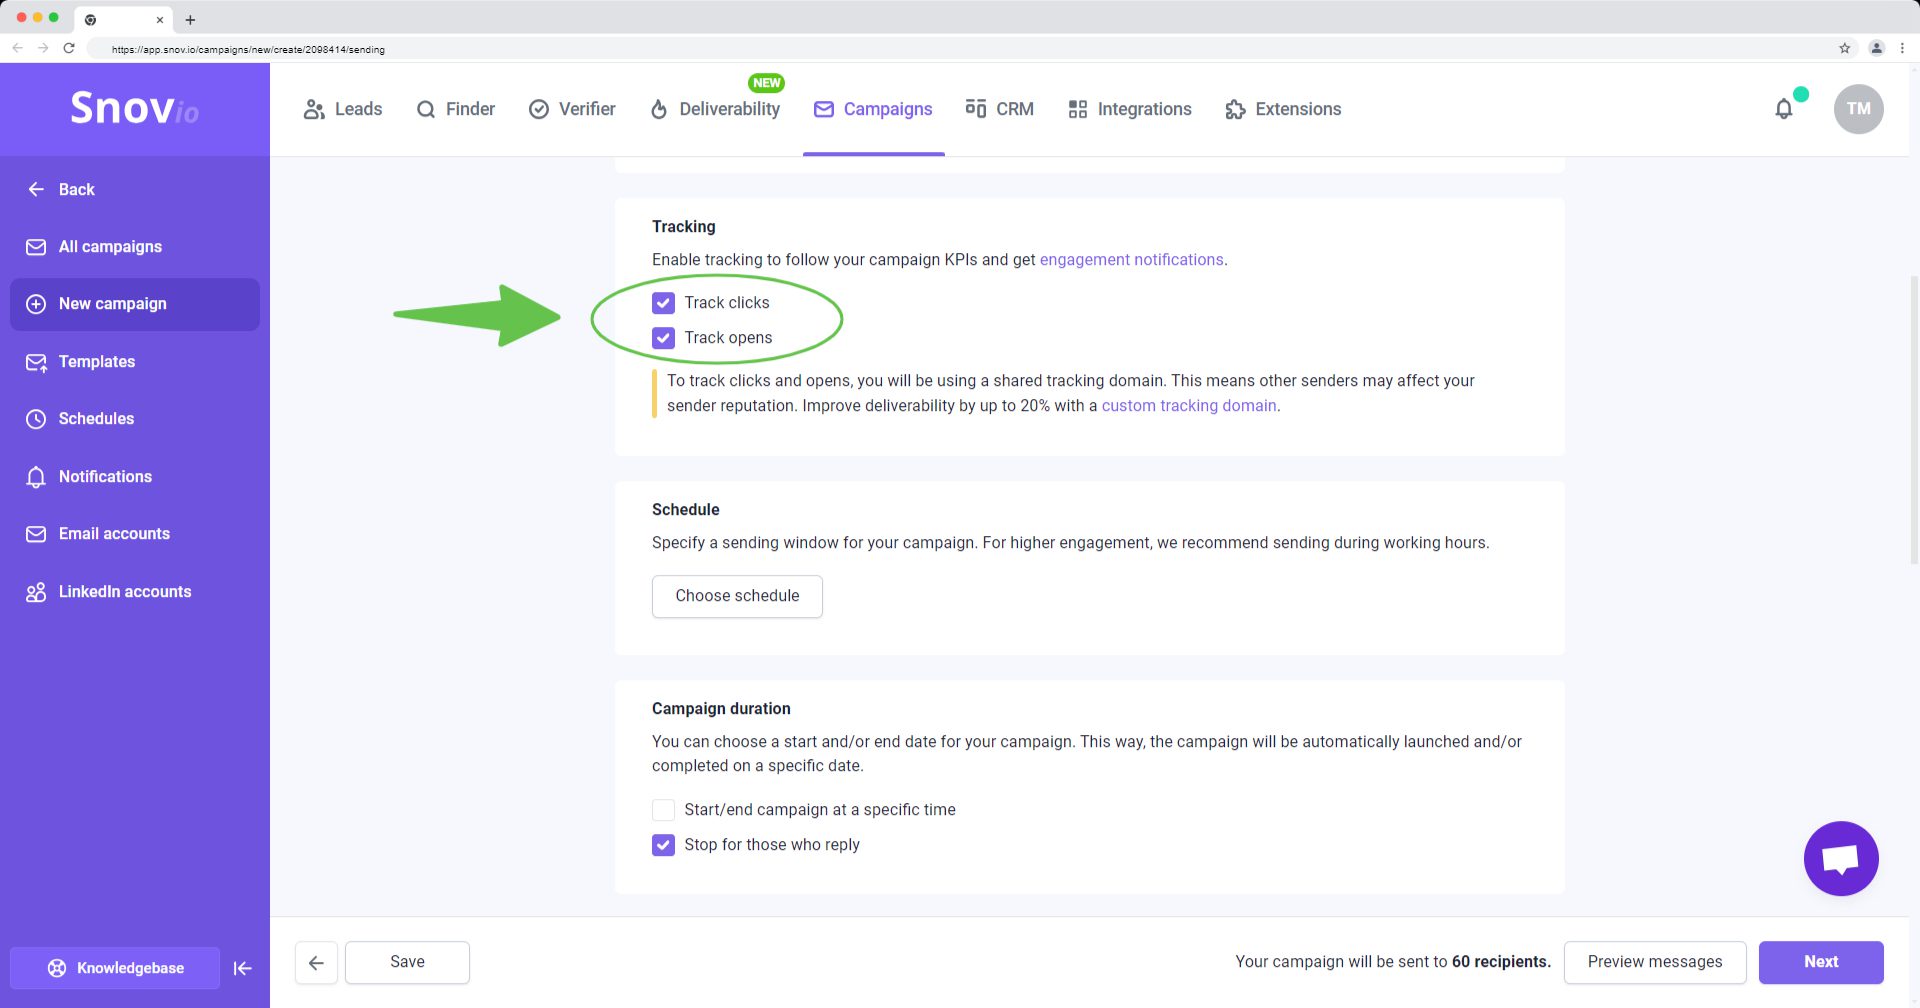Uncheck the Track clicks checkbox
The height and width of the screenshot is (1008, 1920).
(x=663, y=303)
